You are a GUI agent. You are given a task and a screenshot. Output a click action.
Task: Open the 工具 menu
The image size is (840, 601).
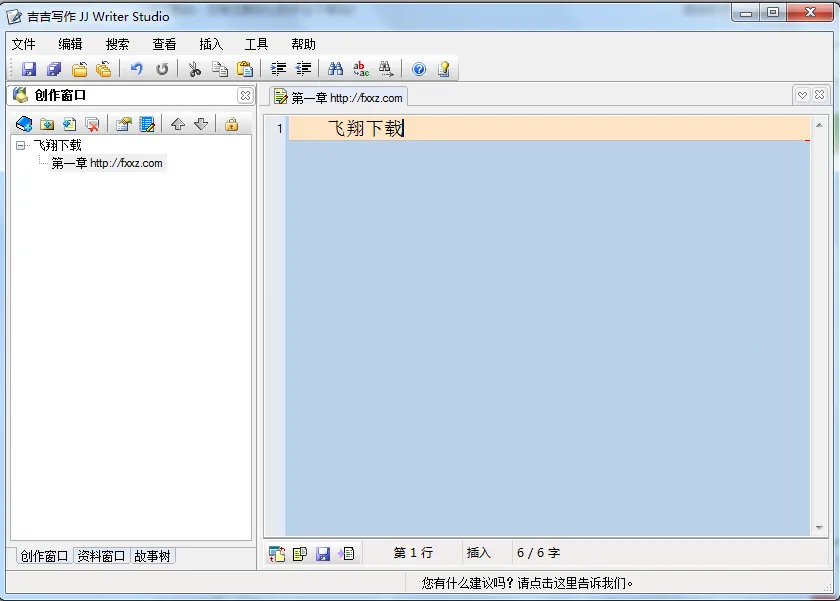pos(256,44)
